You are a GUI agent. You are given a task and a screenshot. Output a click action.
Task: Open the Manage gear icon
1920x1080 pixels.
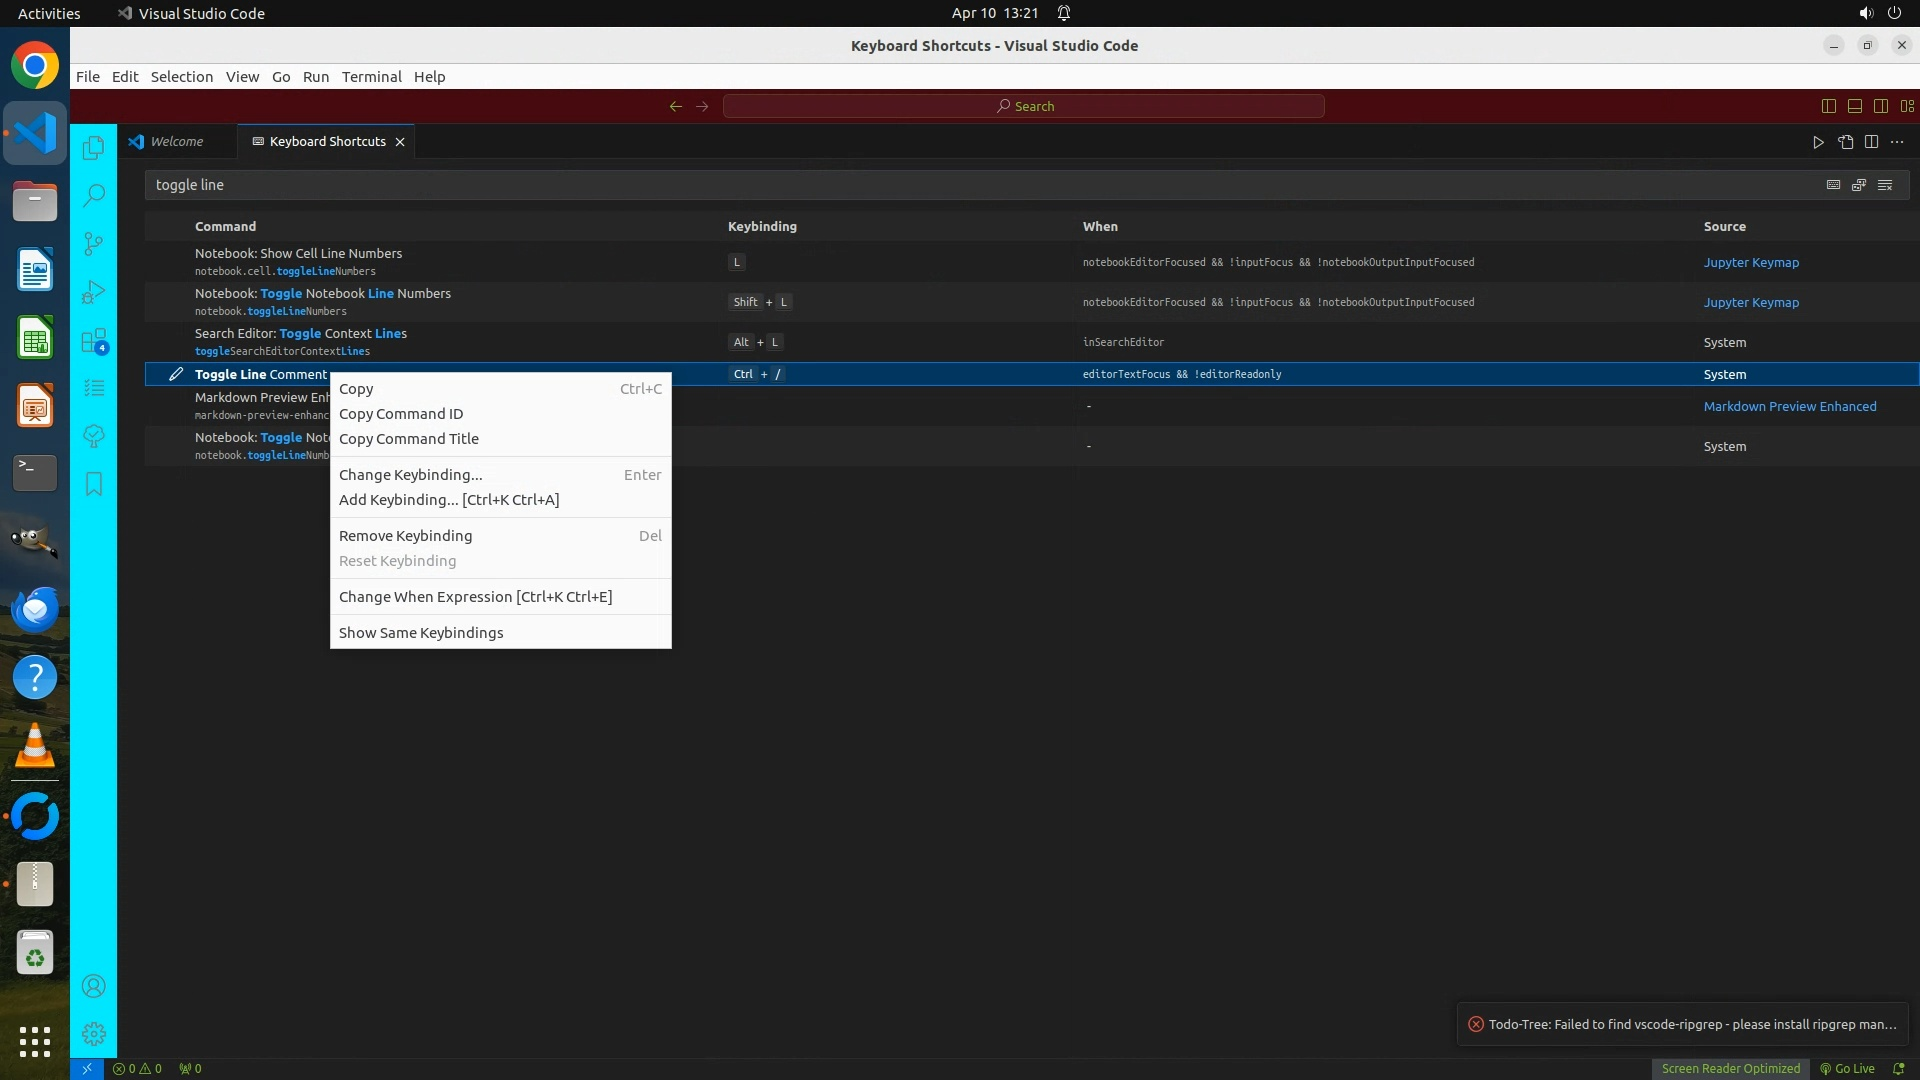coord(93,1034)
